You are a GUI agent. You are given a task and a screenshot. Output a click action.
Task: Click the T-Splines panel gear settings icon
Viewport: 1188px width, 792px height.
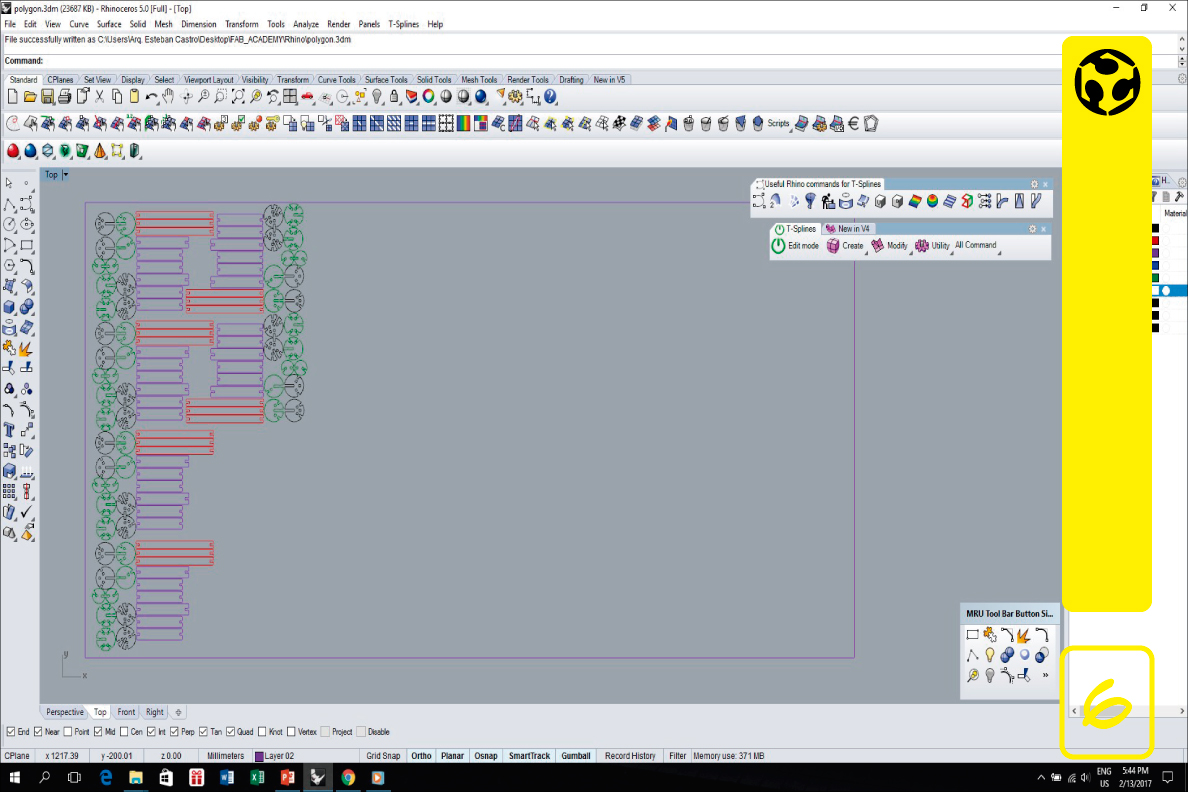point(1032,229)
